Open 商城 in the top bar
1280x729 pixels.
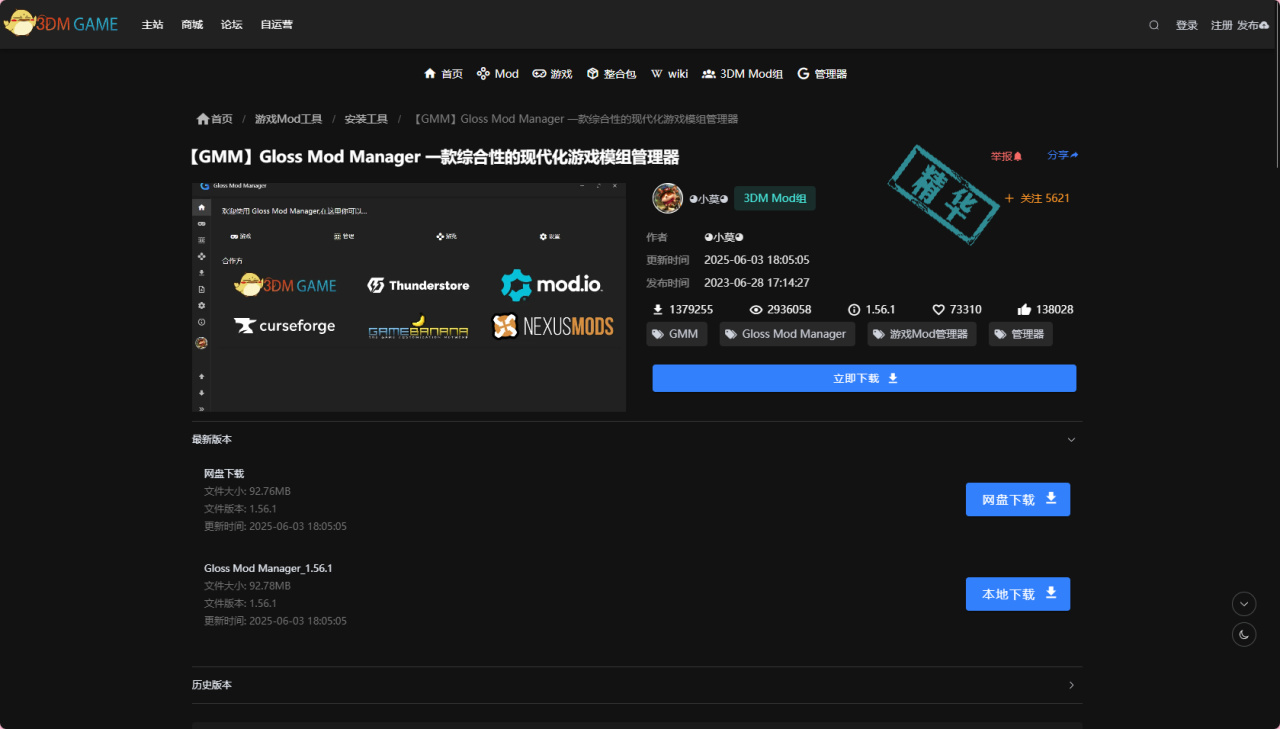(192, 25)
